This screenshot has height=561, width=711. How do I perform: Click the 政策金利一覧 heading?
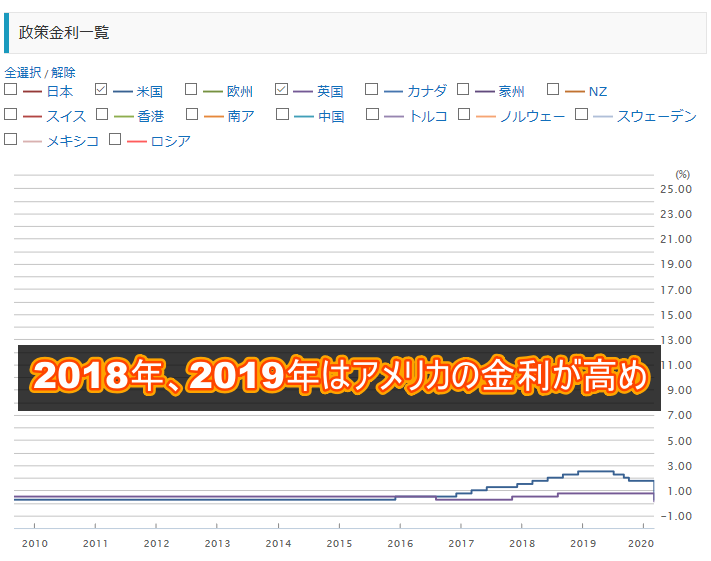pyautogui.click(x=64, y=33)
